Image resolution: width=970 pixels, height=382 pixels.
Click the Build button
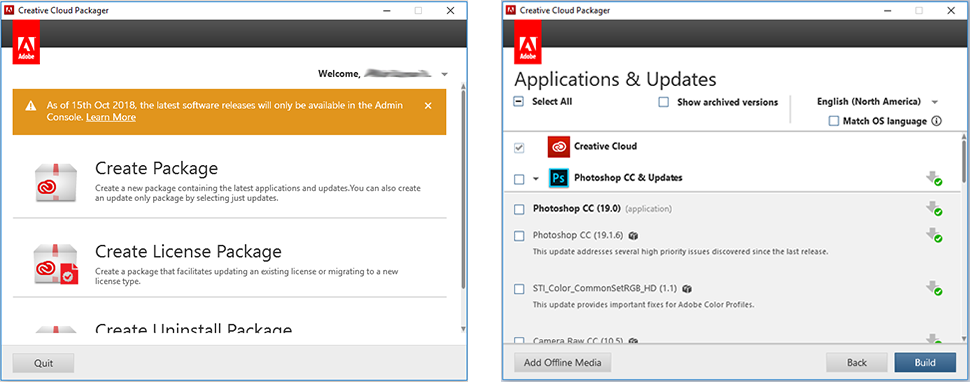(925, 362)
